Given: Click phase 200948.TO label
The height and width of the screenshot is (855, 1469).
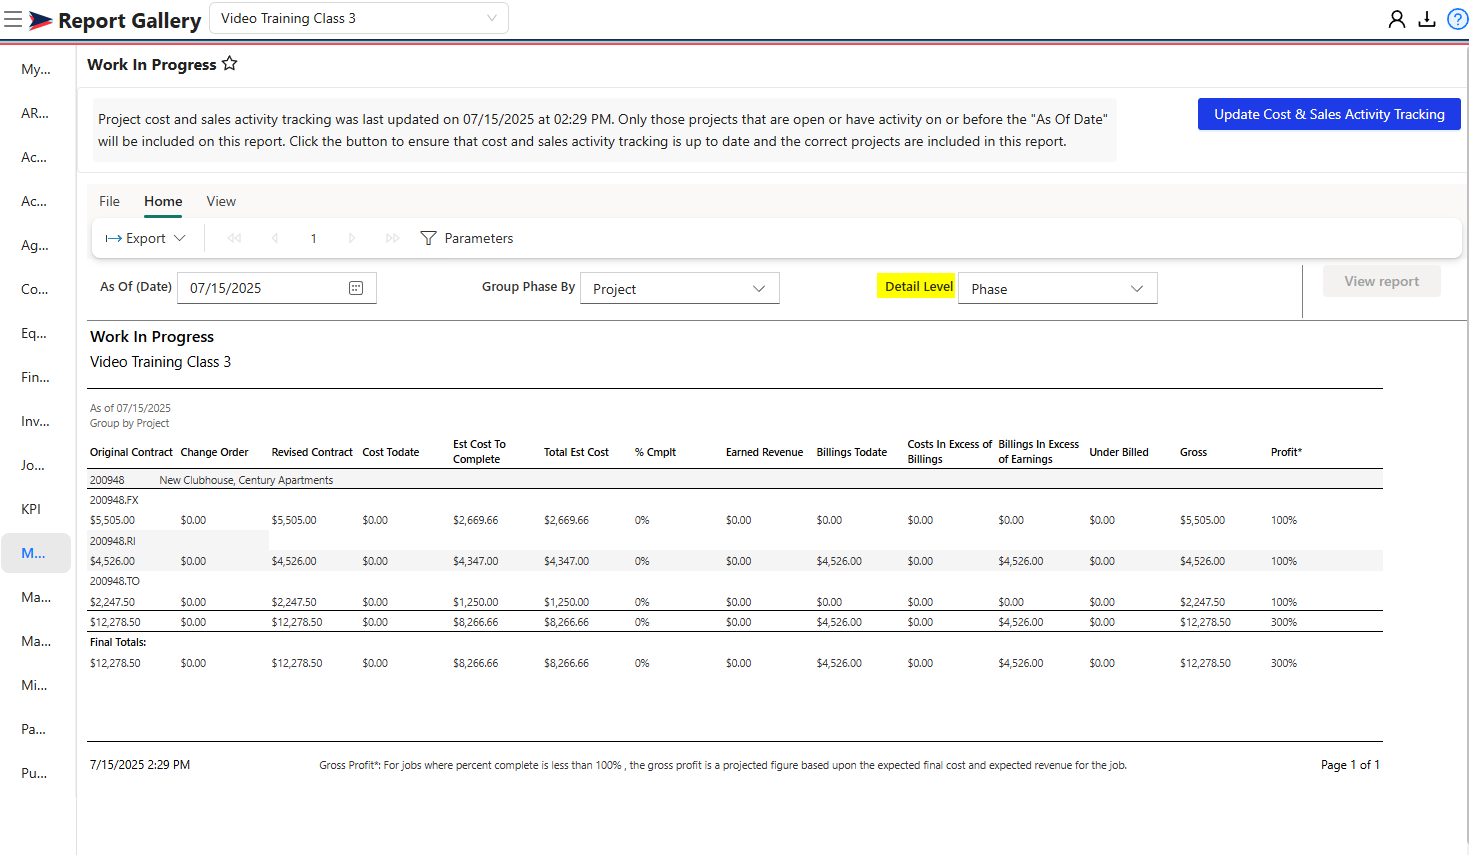Looking at the screenshot, I should pyautogui.click(x=115, y=581).
